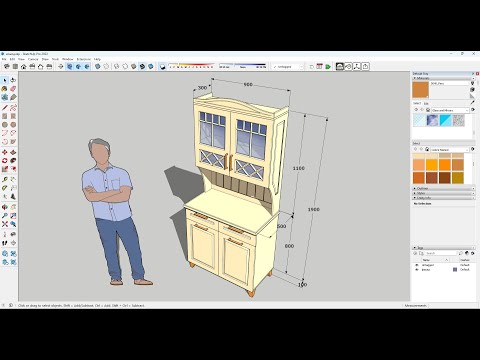Switch to Front view house icon
480x360 pixels.
tap(24, 66)
